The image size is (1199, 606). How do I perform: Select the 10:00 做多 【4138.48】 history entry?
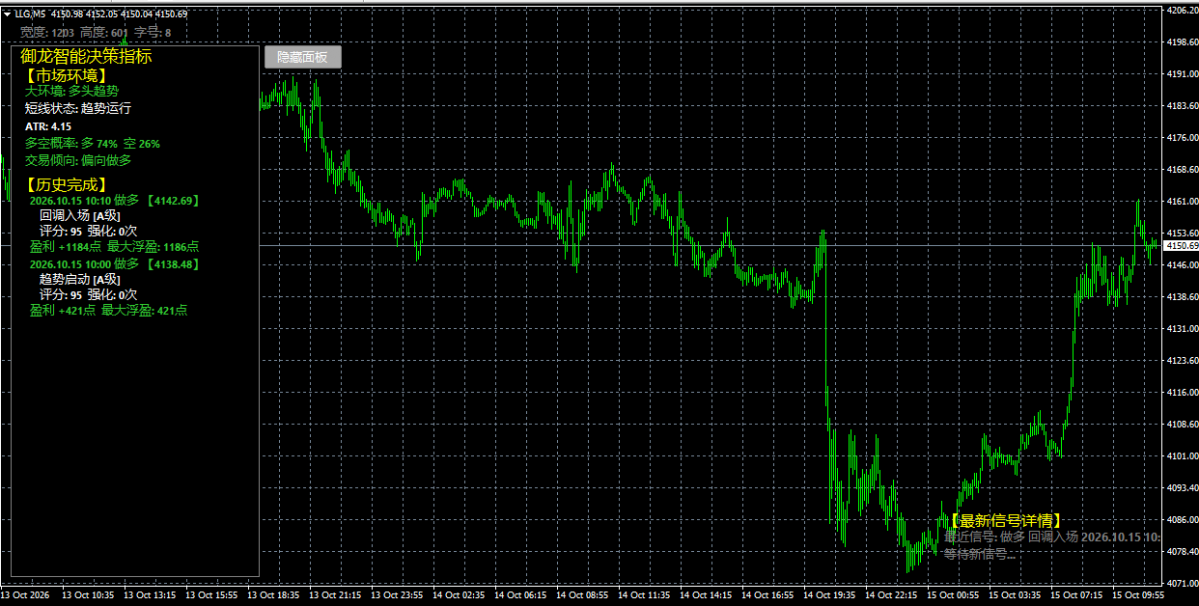click(x=115, y=264)
